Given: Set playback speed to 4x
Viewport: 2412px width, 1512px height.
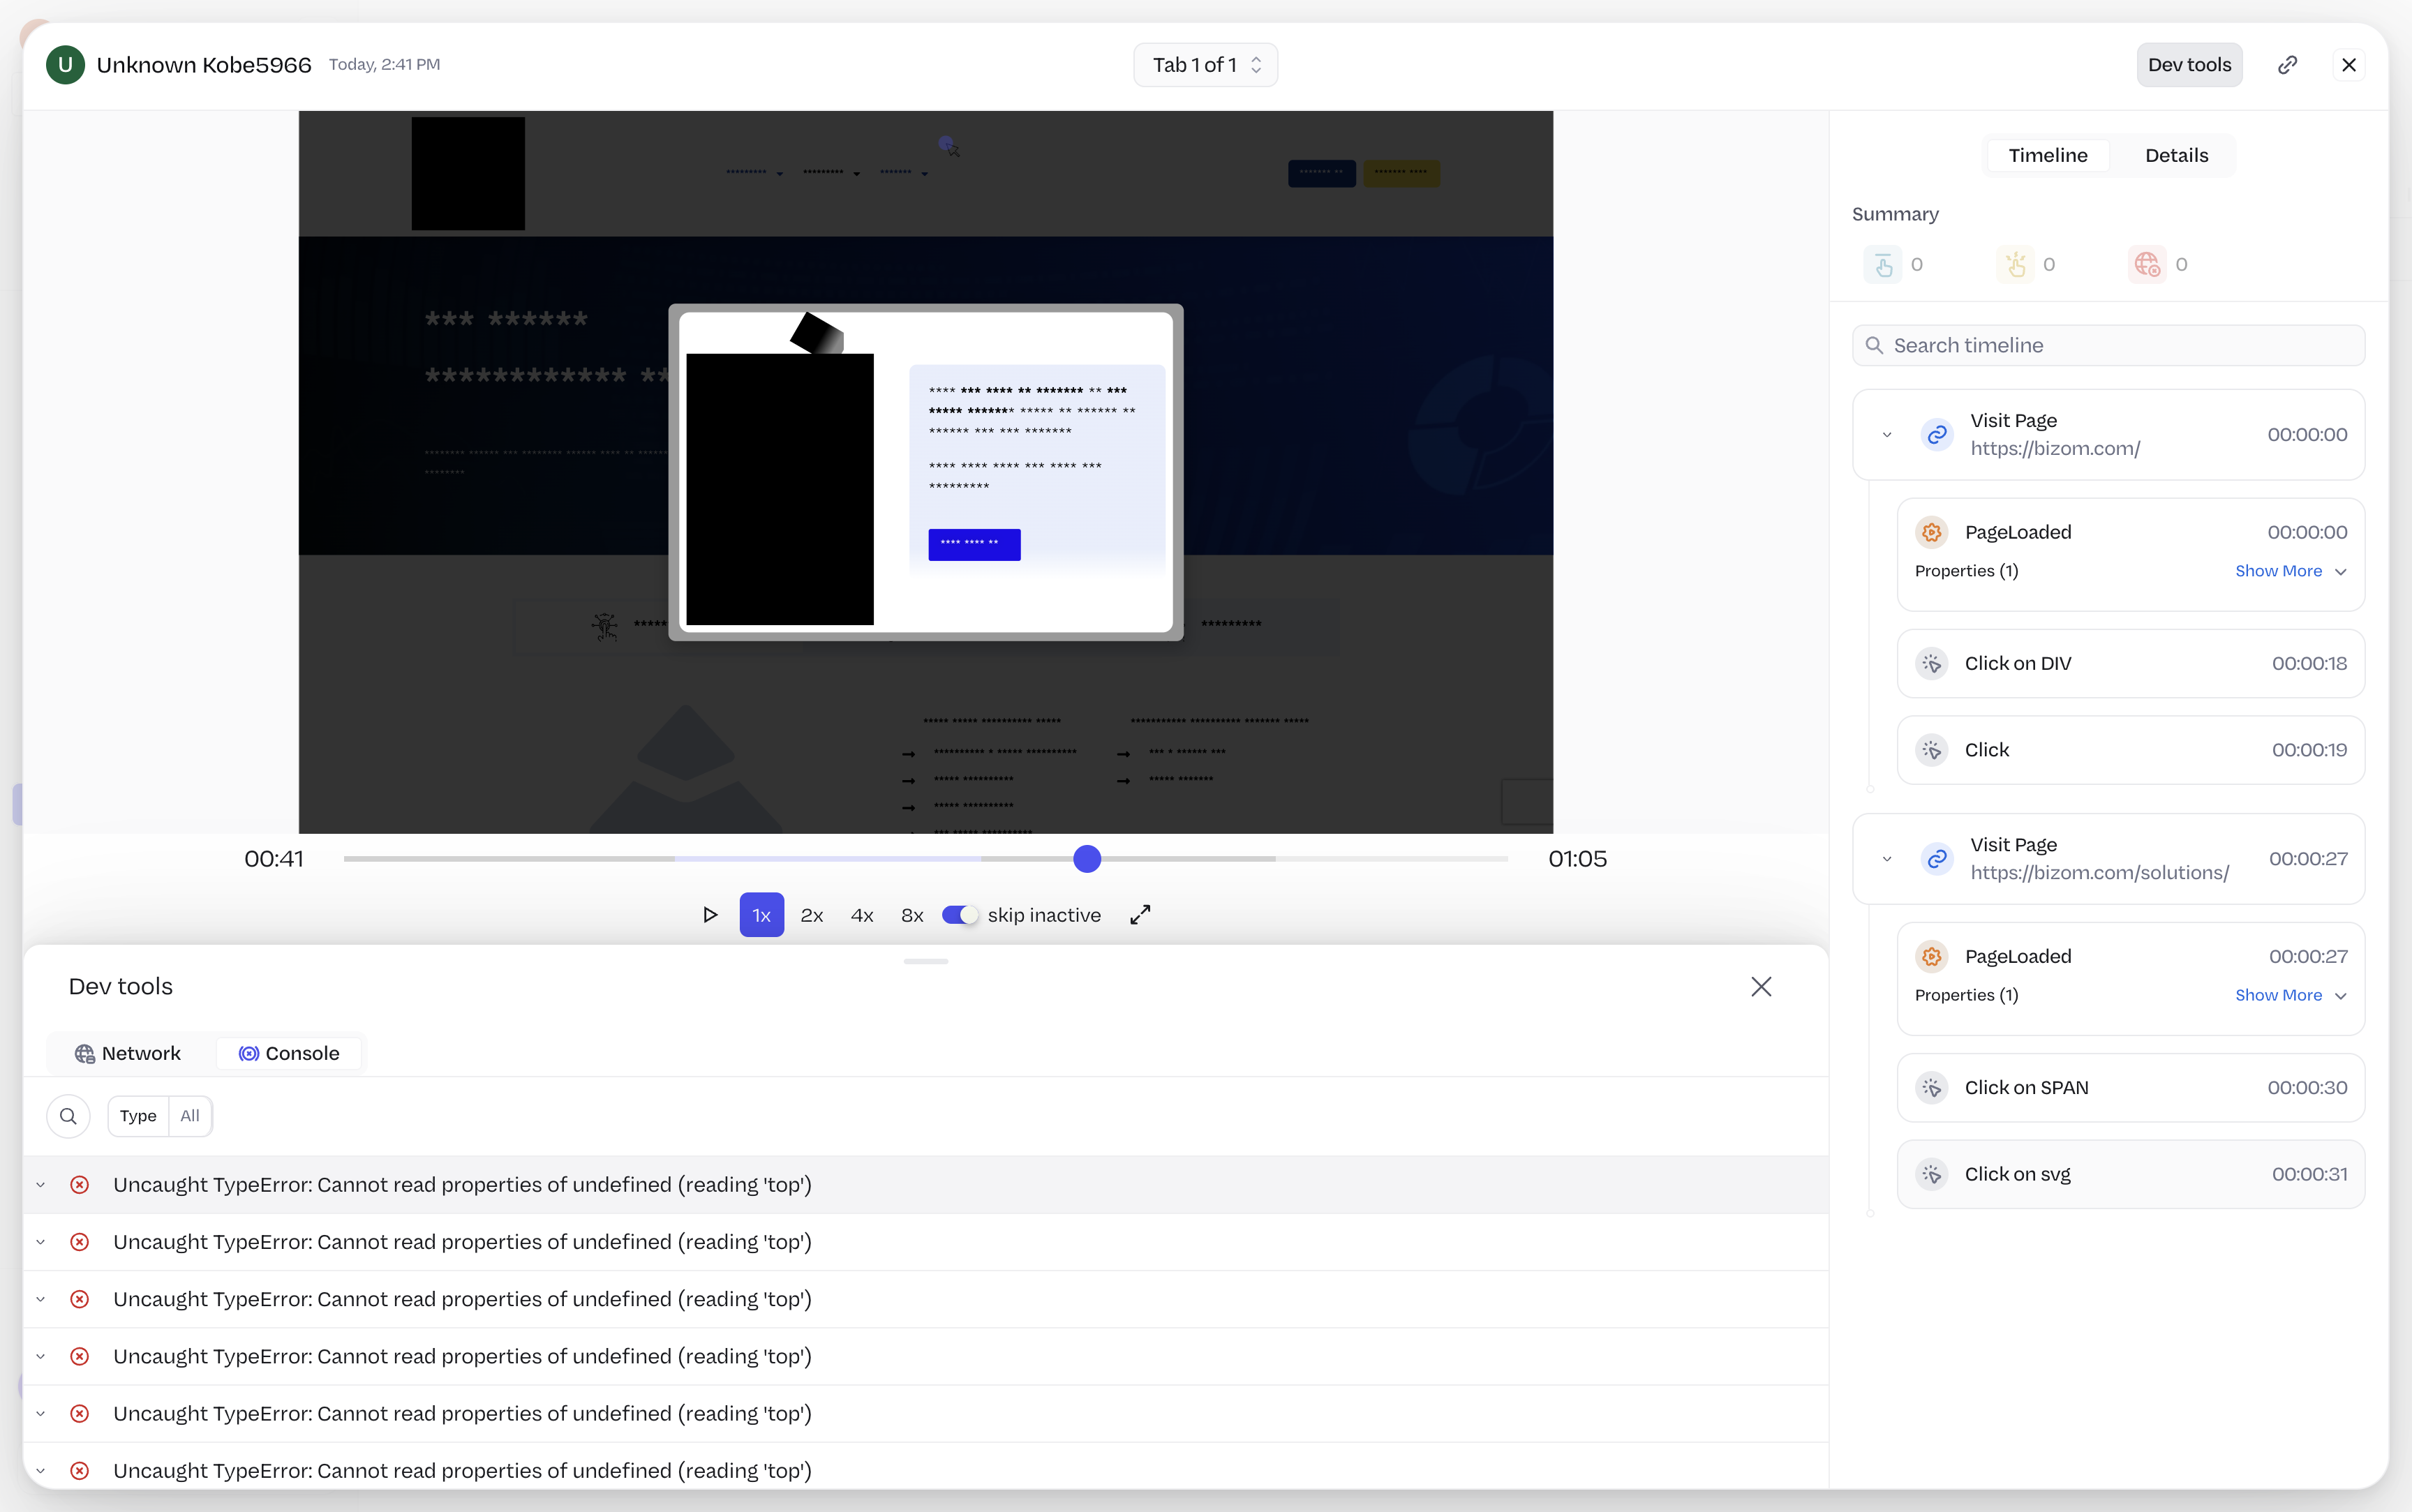Looking at the screenshot, I should tap(862, 915).
